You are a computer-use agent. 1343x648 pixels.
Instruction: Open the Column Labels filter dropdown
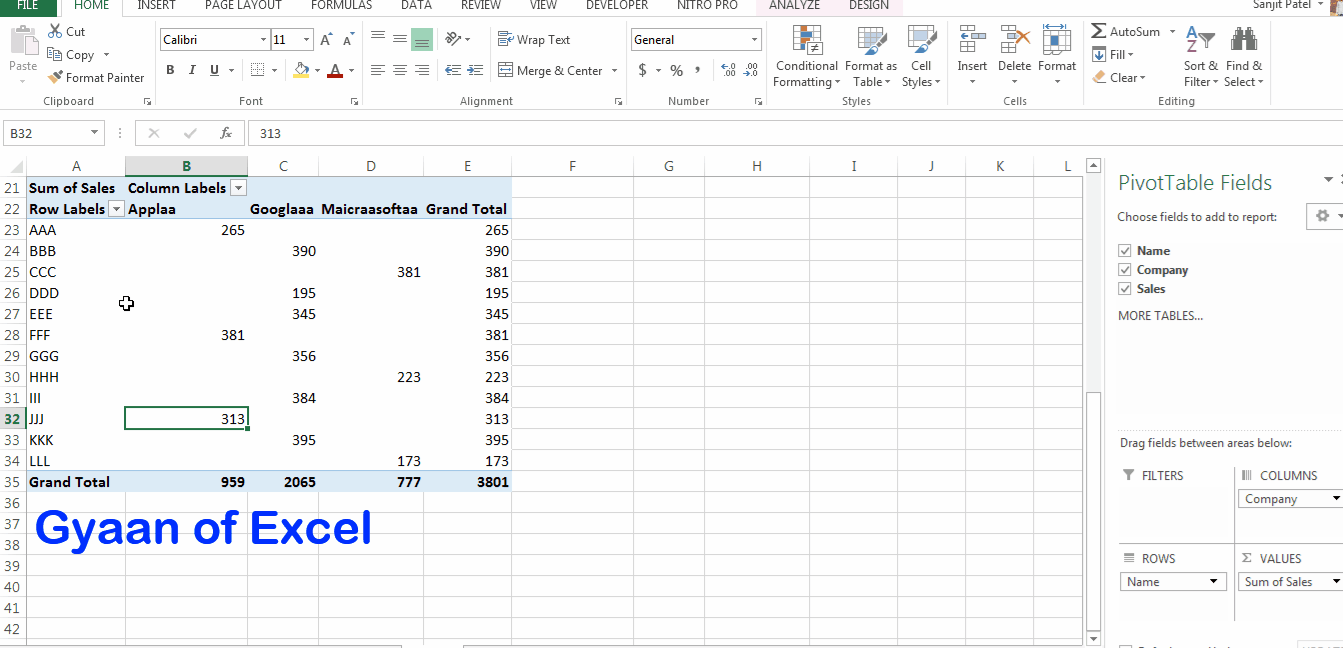pyautogui.click(x=238, y=188)
